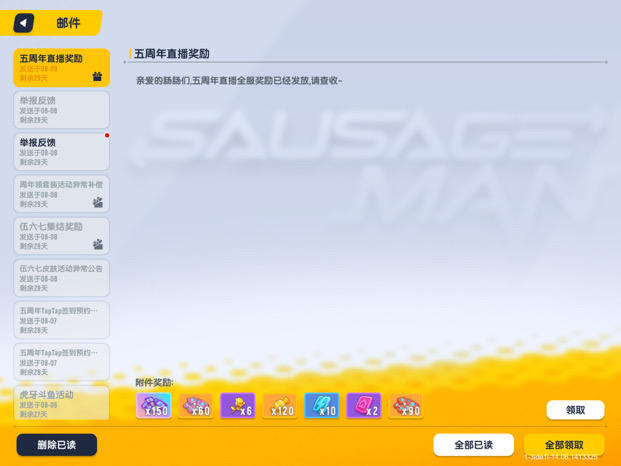The width and height of the screenshot is (621, 466).
Task: Click the 五周年直播奖励 message heading
Action: pos(171,54)
